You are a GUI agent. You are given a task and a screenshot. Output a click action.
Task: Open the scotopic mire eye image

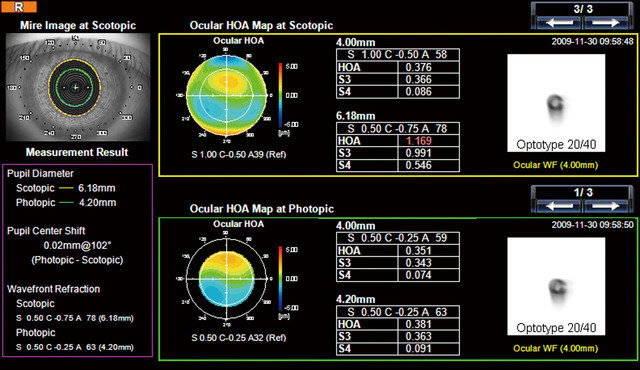pyautogui.click(x=78, y=87)
